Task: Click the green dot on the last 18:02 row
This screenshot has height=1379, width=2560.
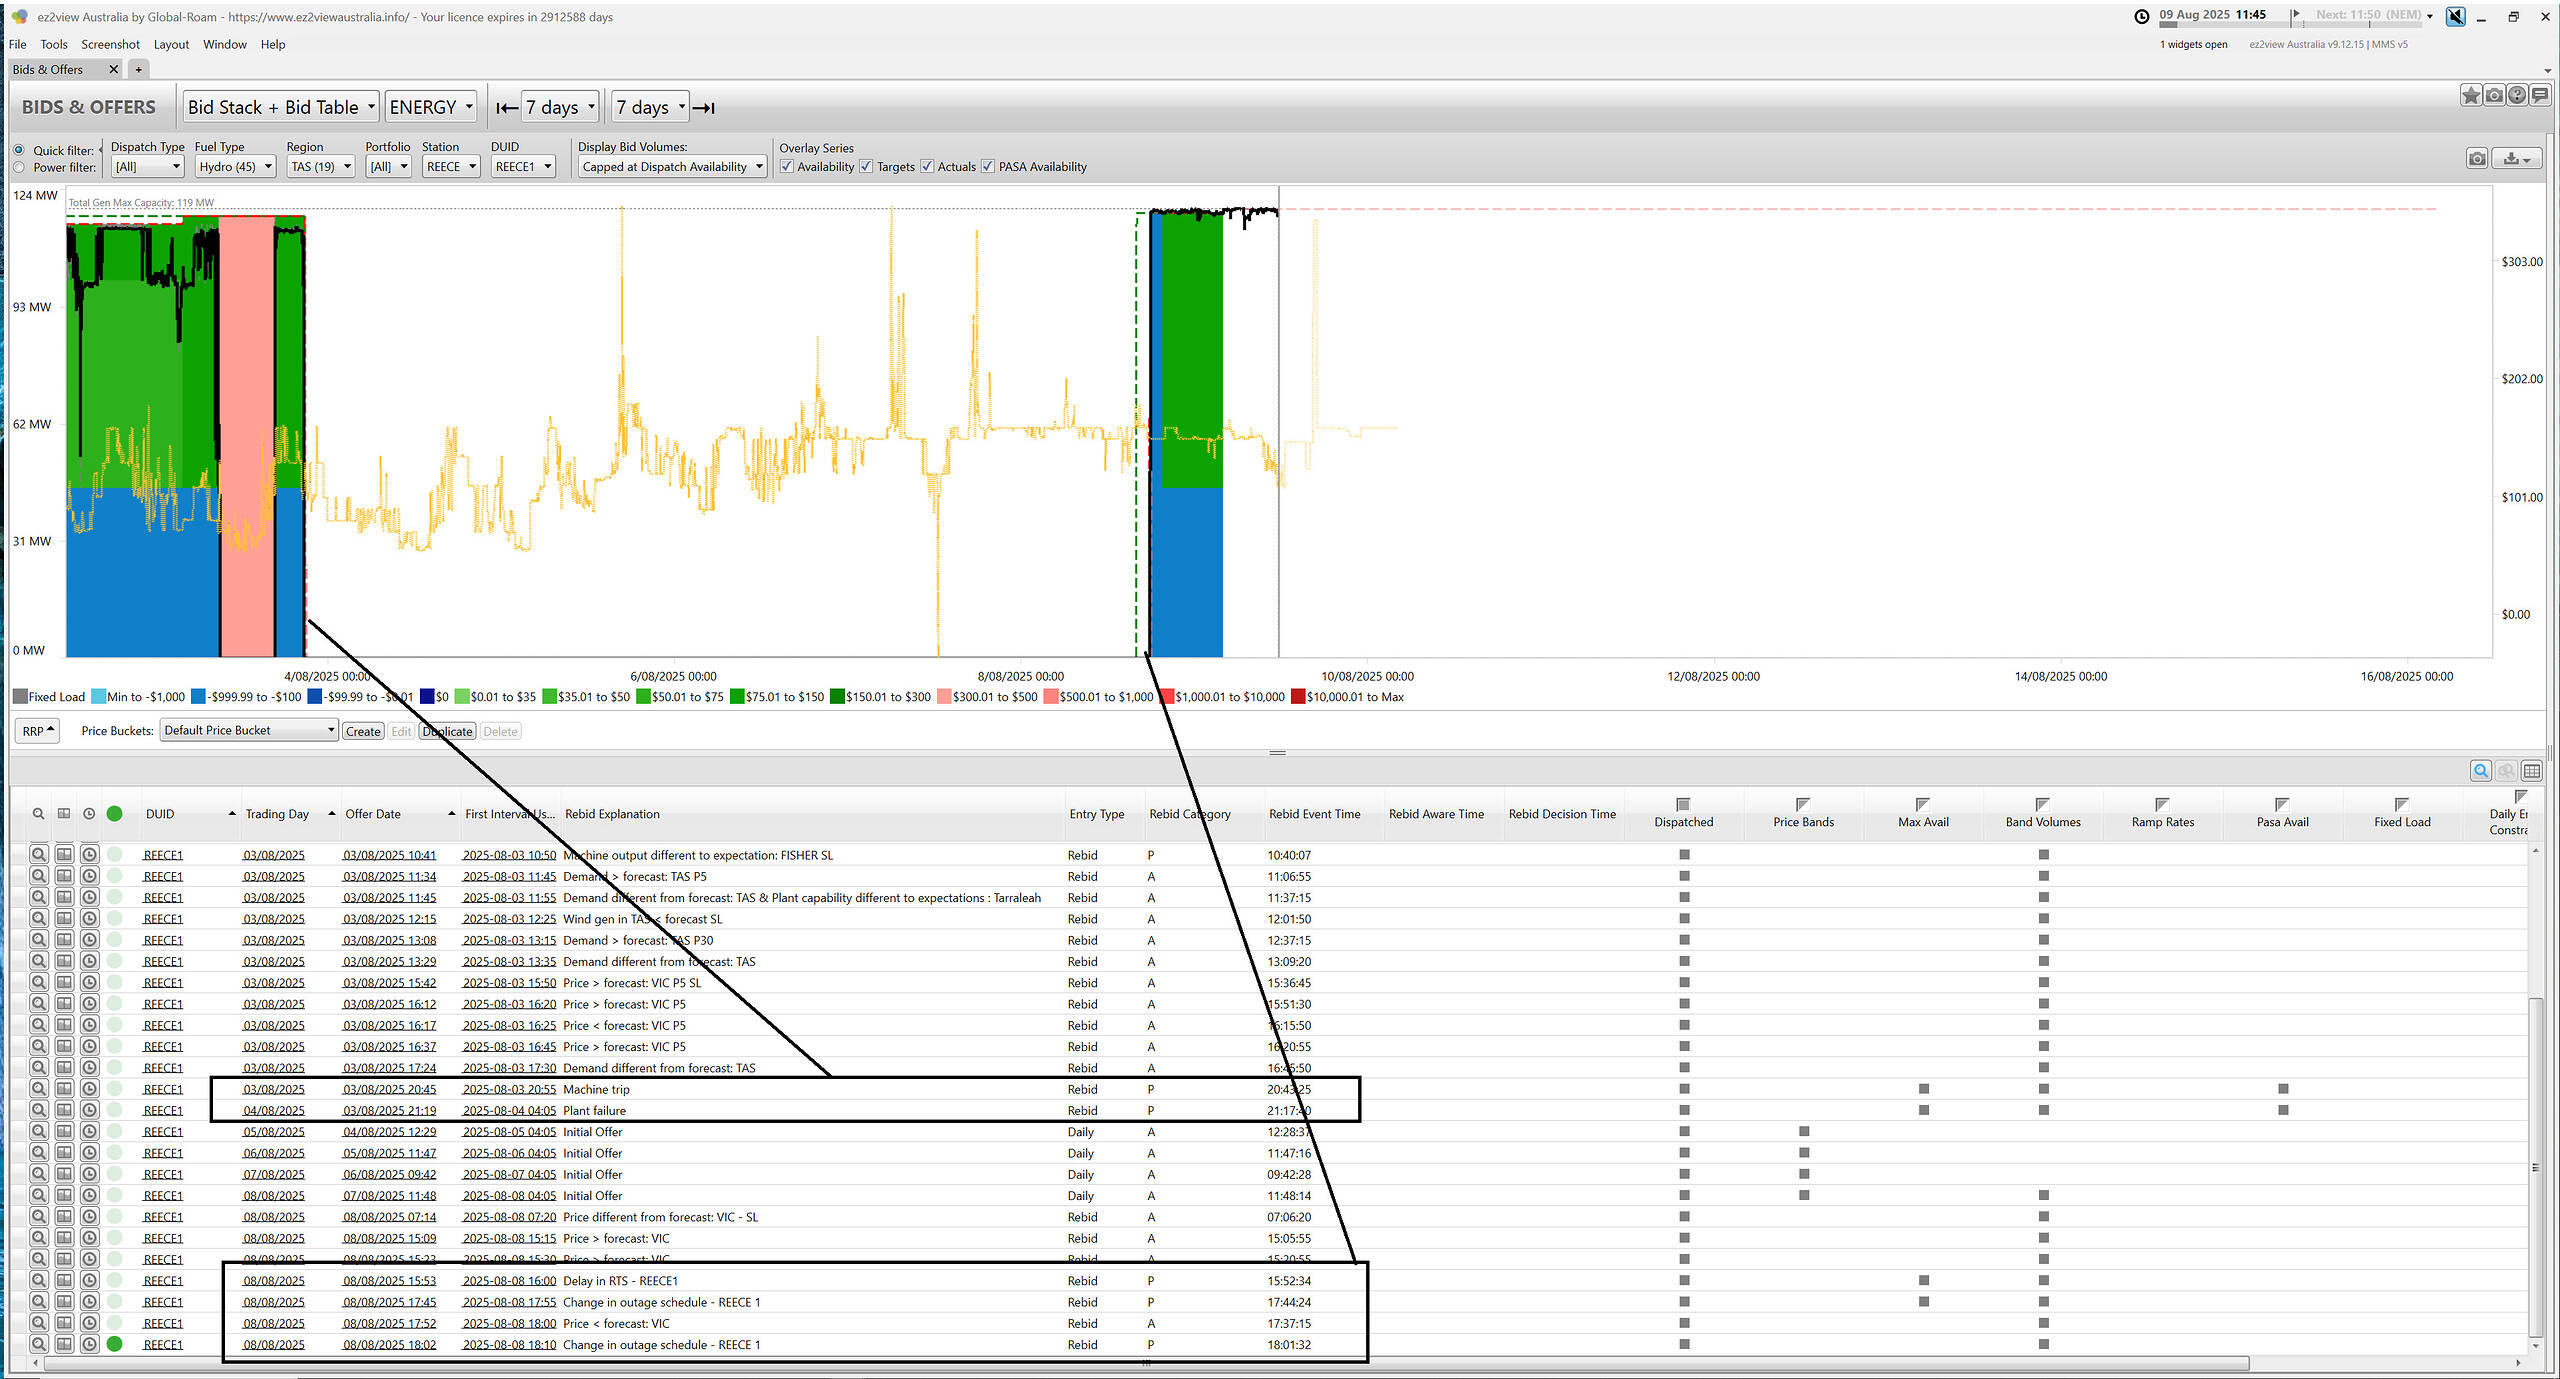Action: pyautogui.click(x=115, y=1344)
